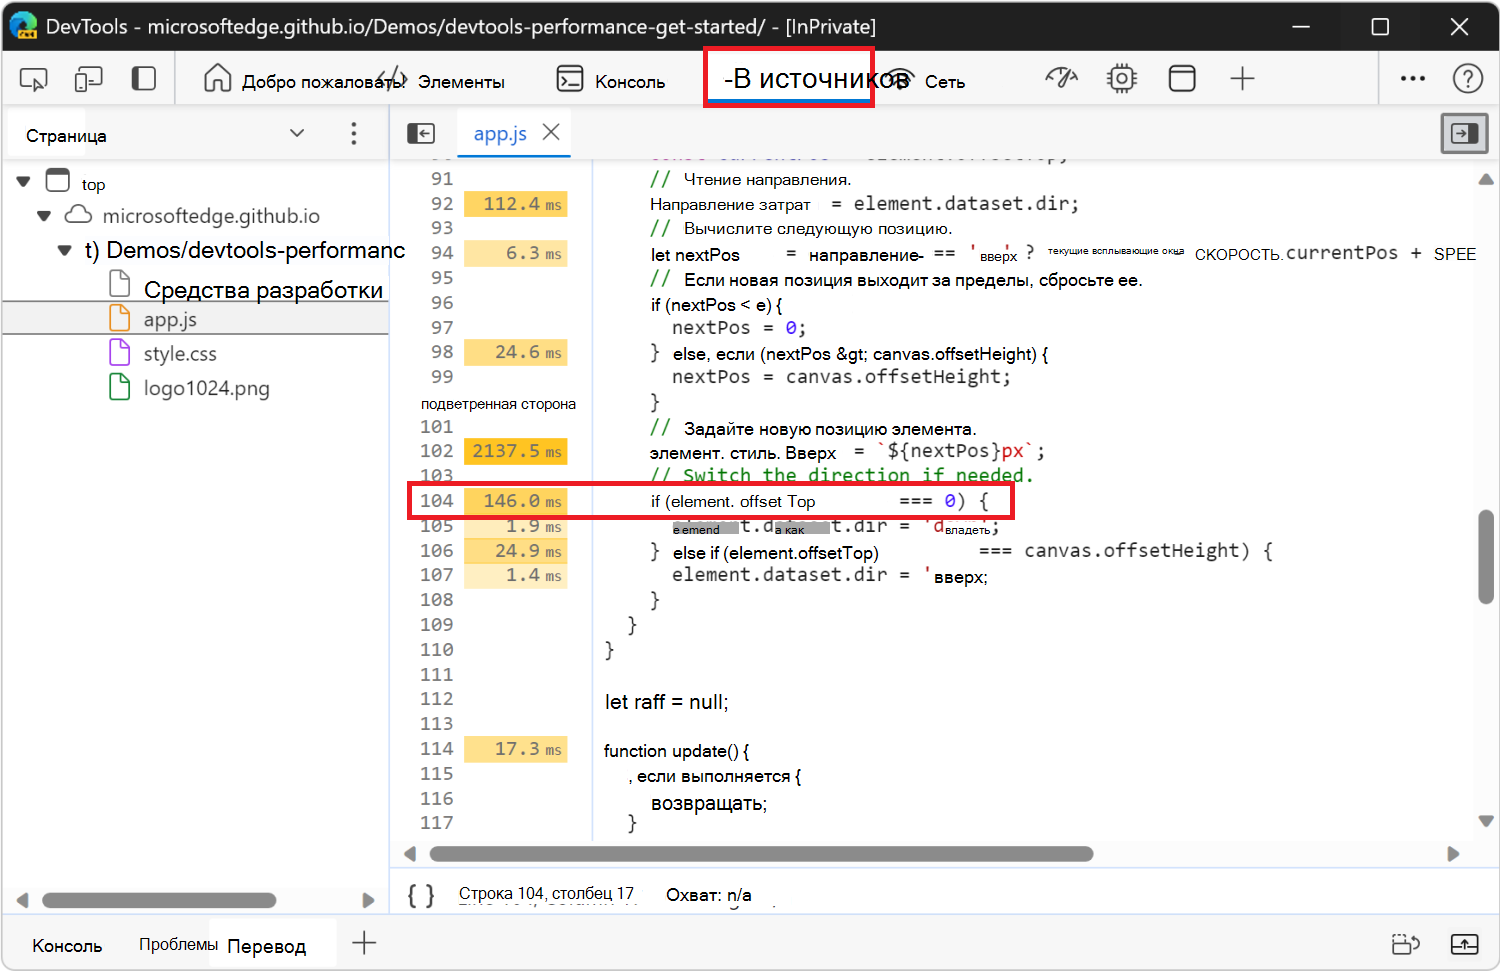
Task: Click the Охват: n/a coverage status
Action: [709, 895]
